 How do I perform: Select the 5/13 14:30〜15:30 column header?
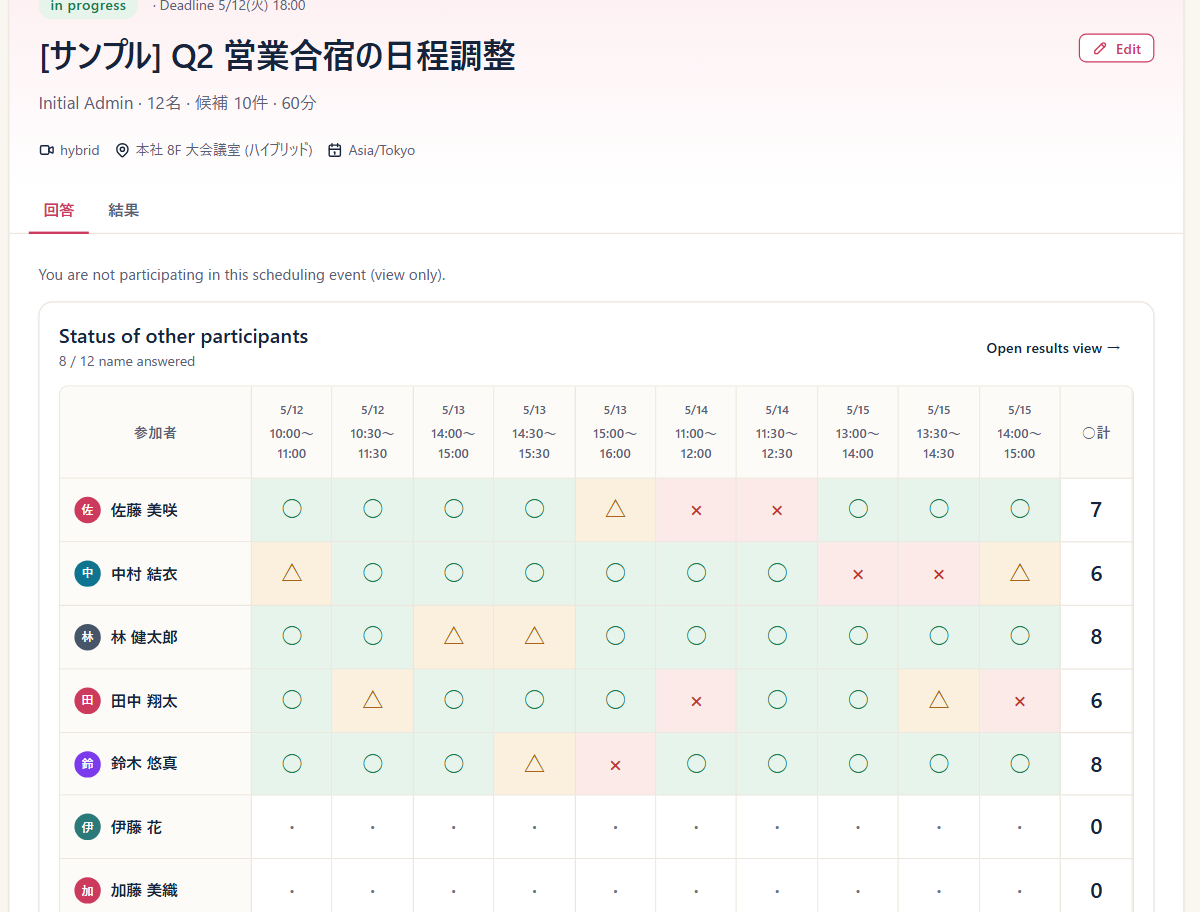(535, 432)
